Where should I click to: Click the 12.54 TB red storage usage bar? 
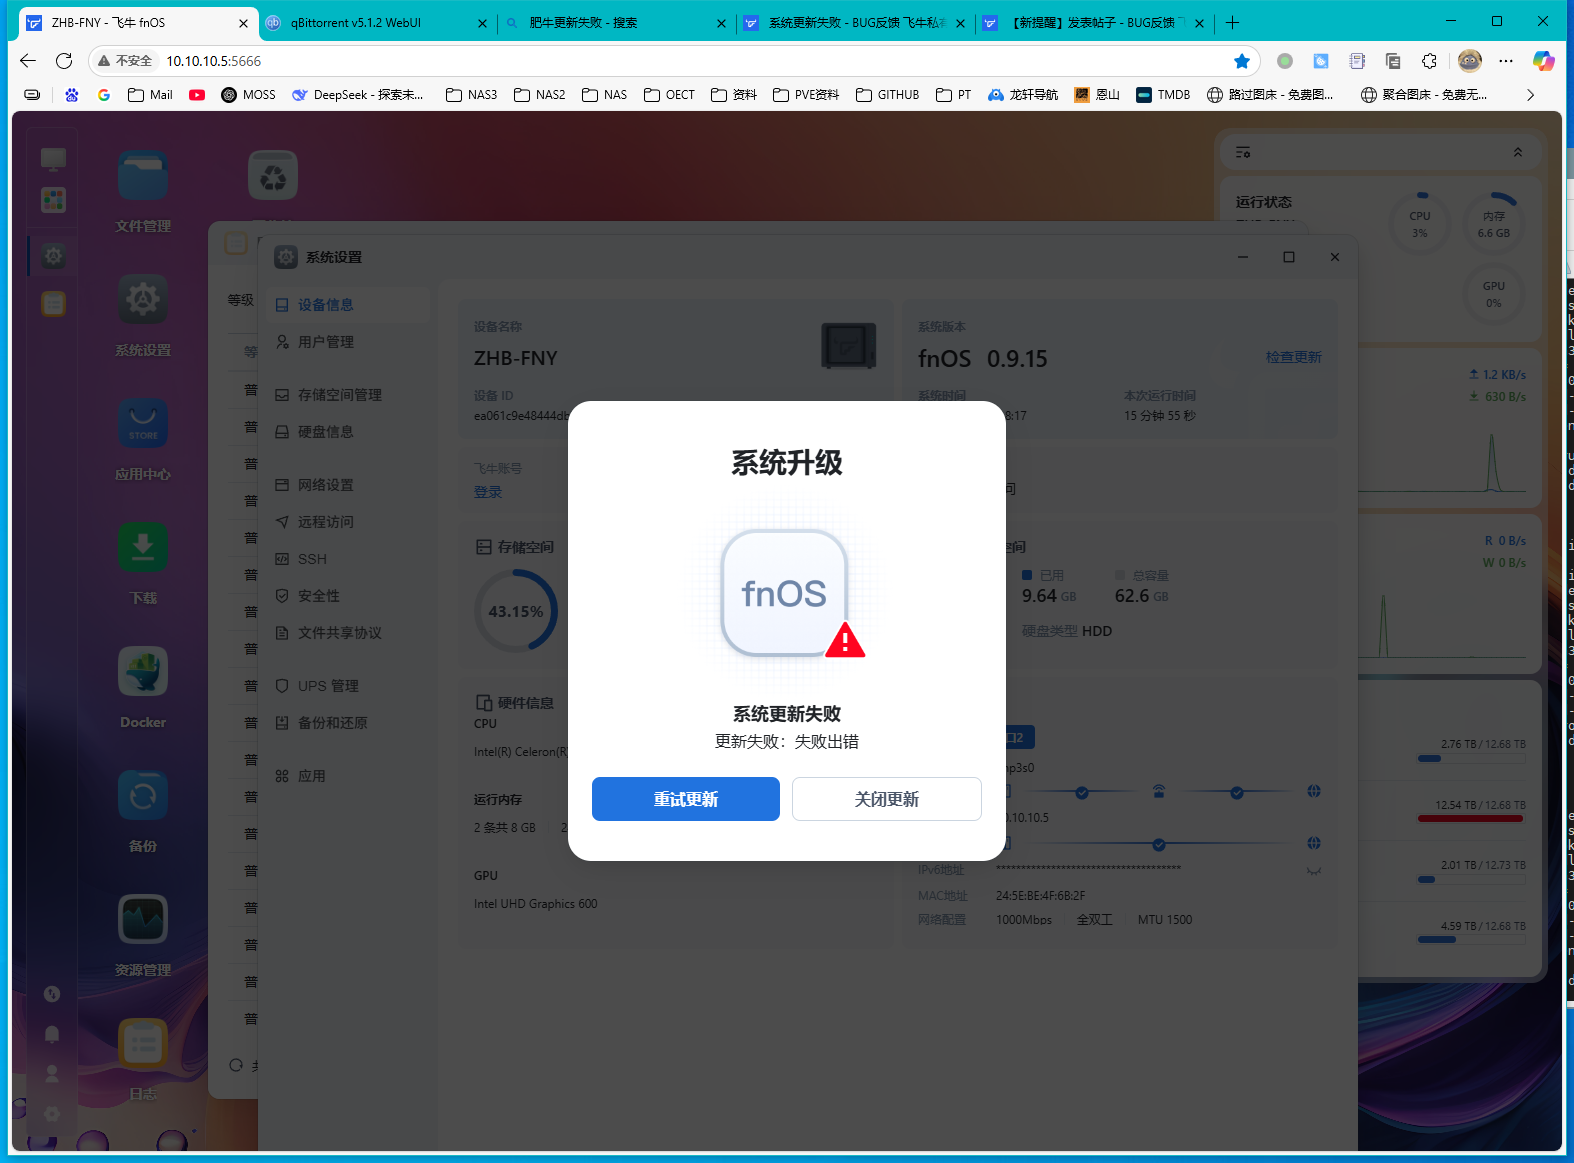1471,819
